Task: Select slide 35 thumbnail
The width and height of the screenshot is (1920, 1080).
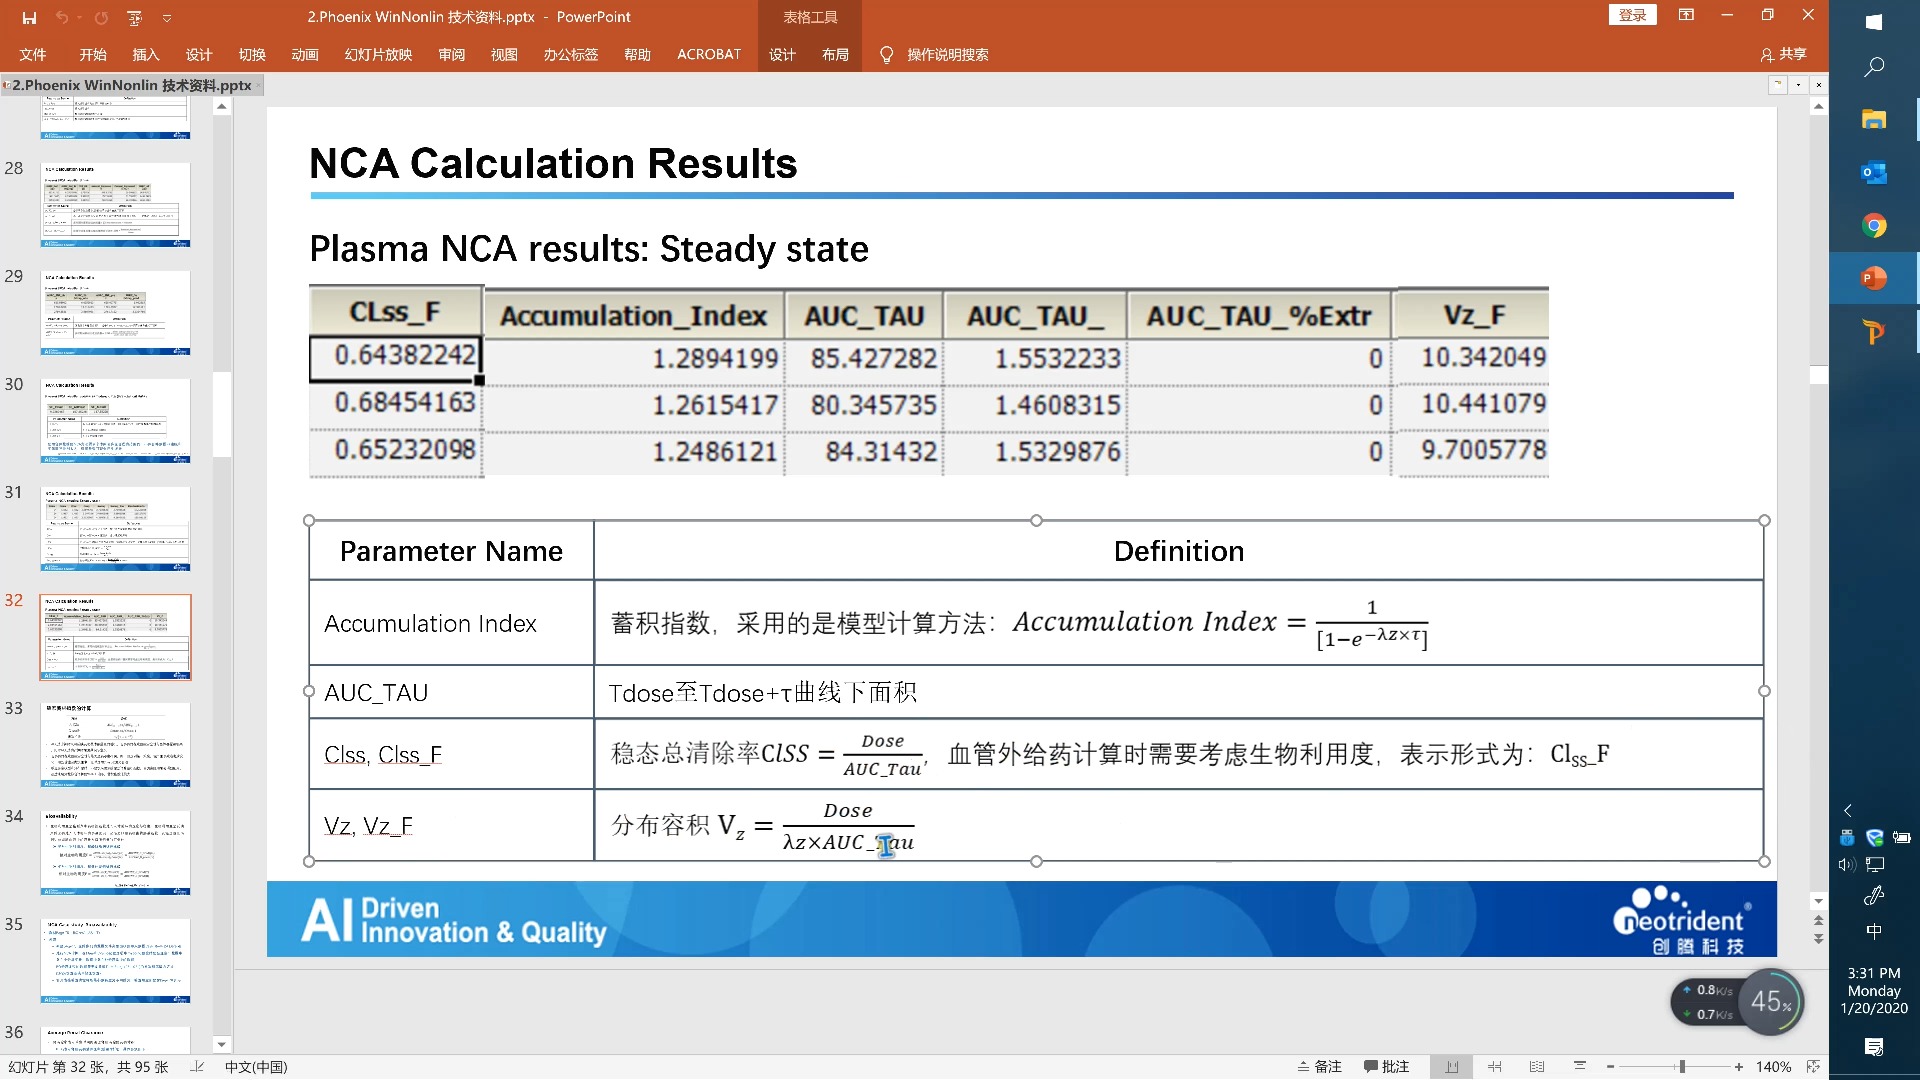Action: [115, 961]
